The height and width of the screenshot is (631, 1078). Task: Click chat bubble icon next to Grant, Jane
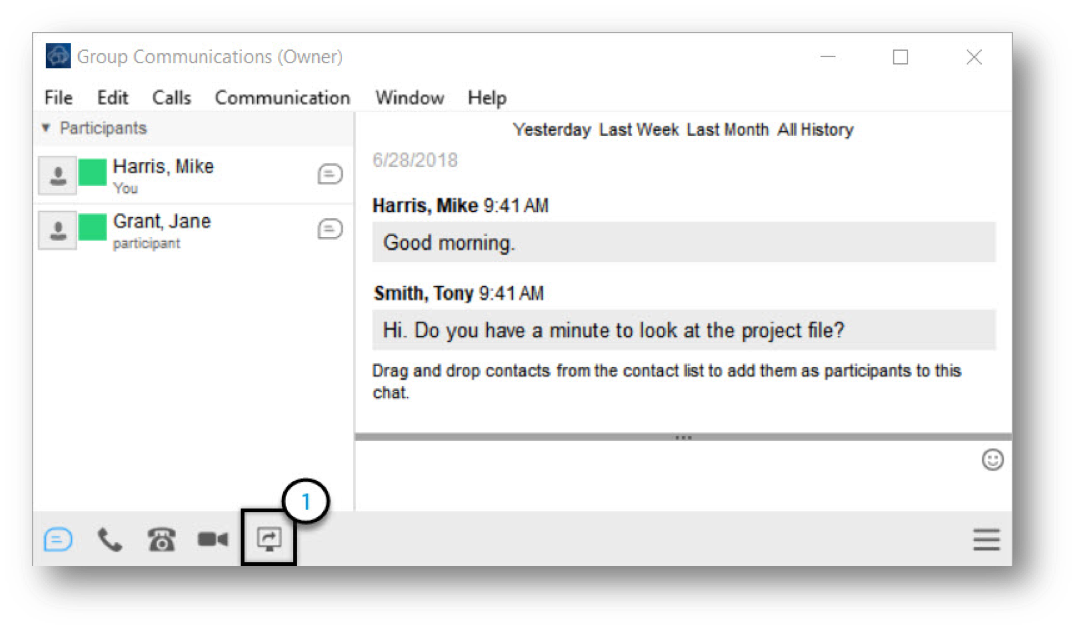330,229
